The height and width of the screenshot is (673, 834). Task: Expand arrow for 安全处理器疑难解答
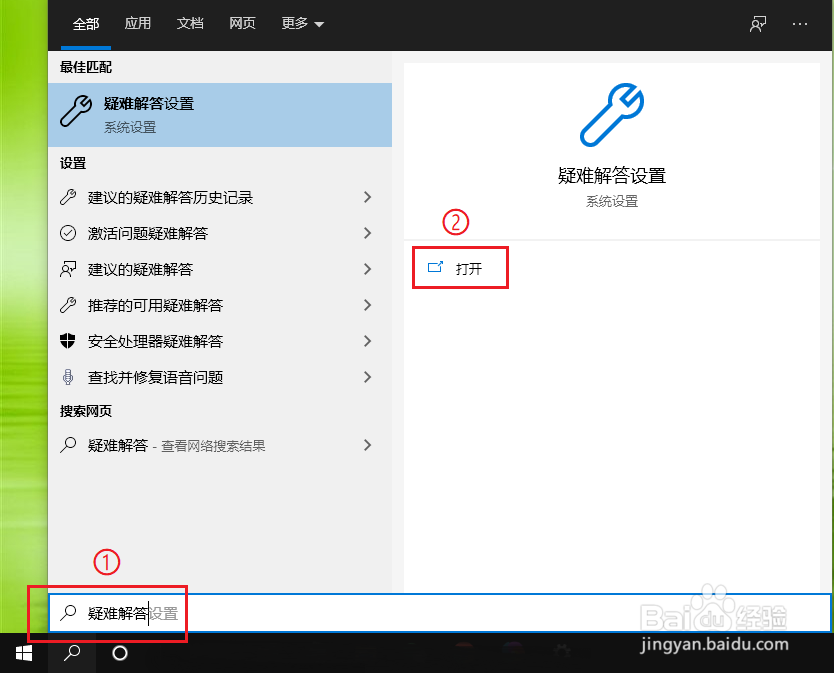click(367, 341)
